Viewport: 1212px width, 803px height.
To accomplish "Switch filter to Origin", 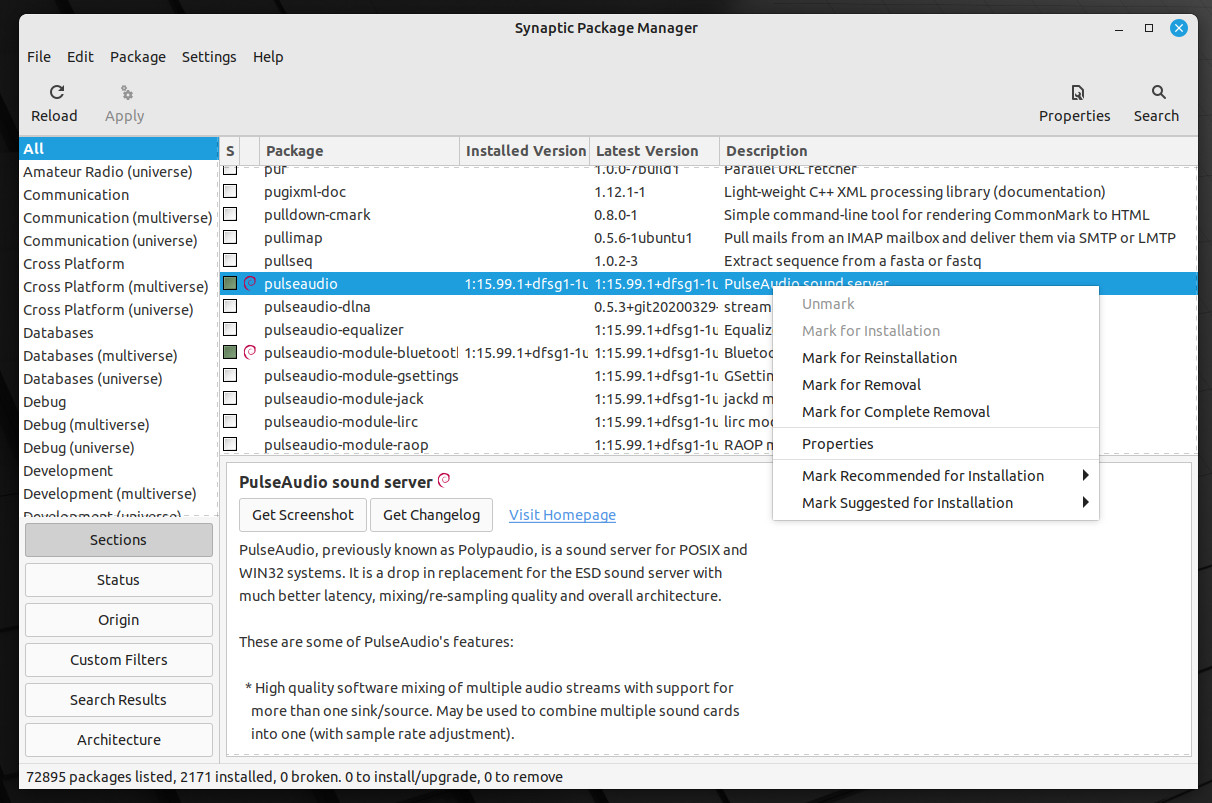I will 118,620.
